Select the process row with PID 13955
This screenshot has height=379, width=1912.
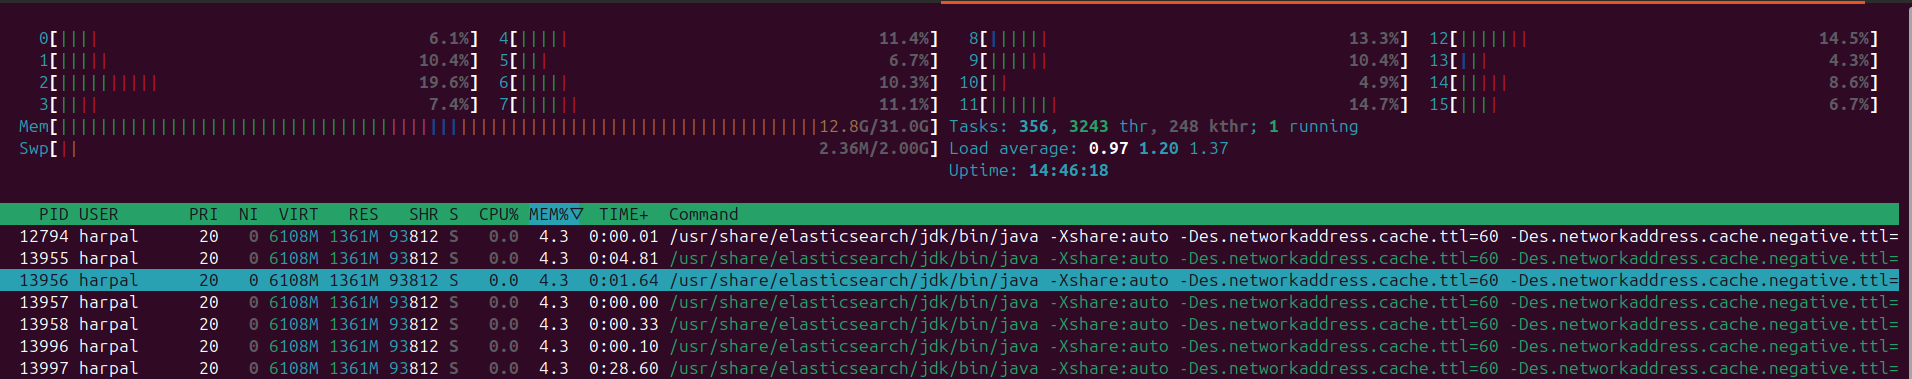point(949,258)
